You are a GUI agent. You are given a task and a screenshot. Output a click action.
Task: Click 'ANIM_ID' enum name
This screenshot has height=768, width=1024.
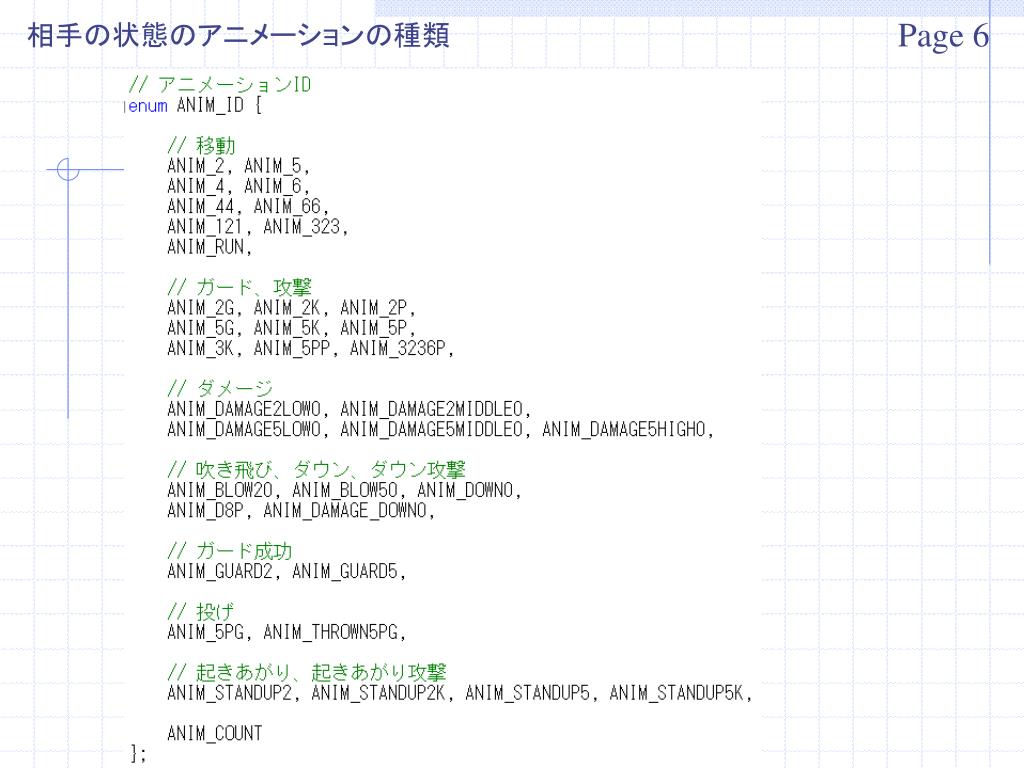[x=210, y=106]
